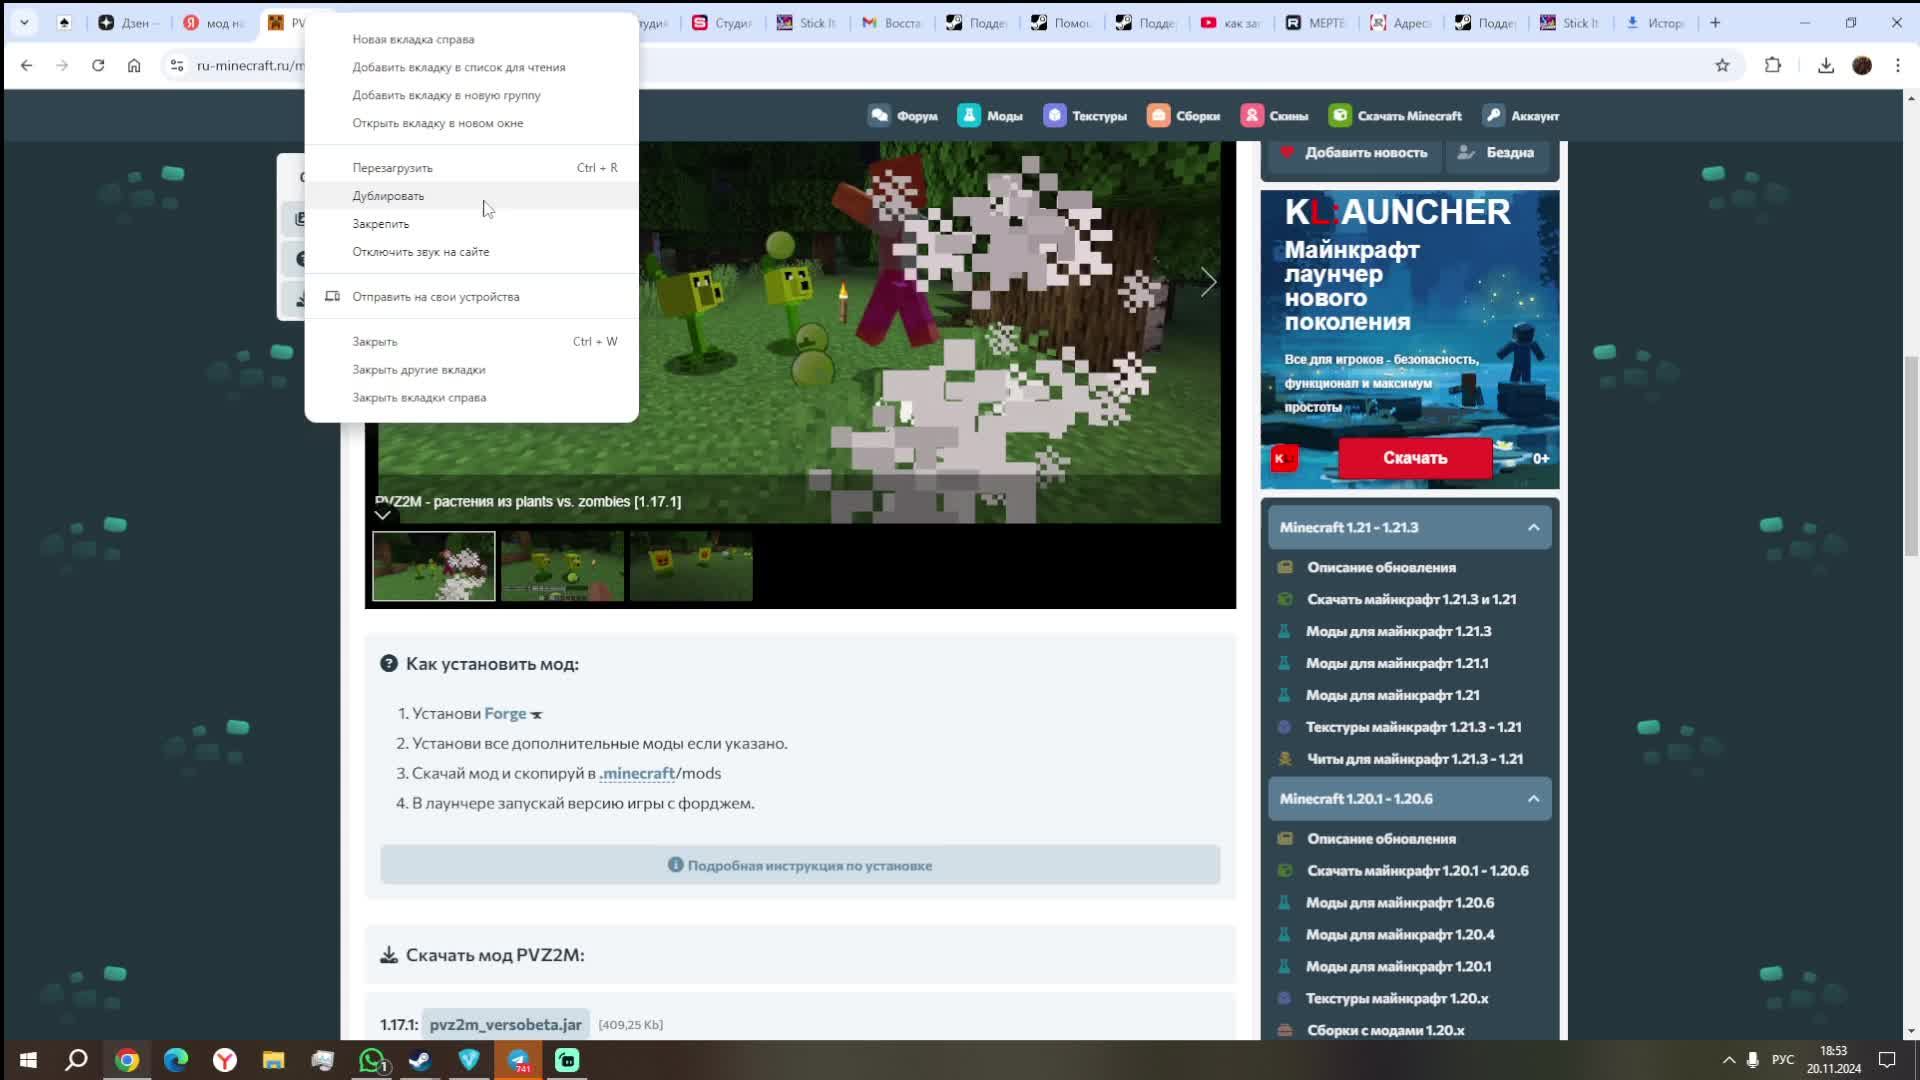Reload the page using the refresh icon

pos(98,66)
